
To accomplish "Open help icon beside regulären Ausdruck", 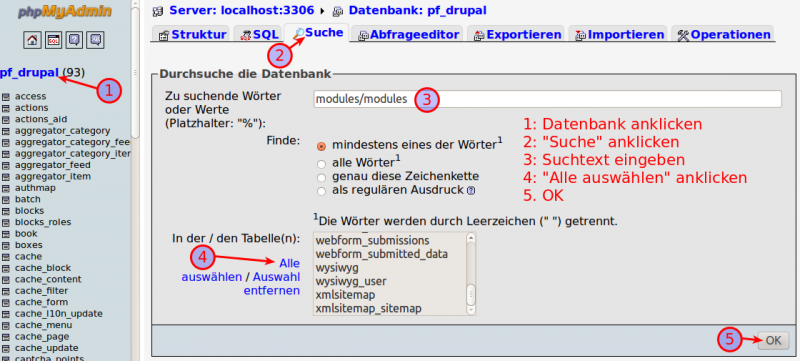I will coord(471,191).
